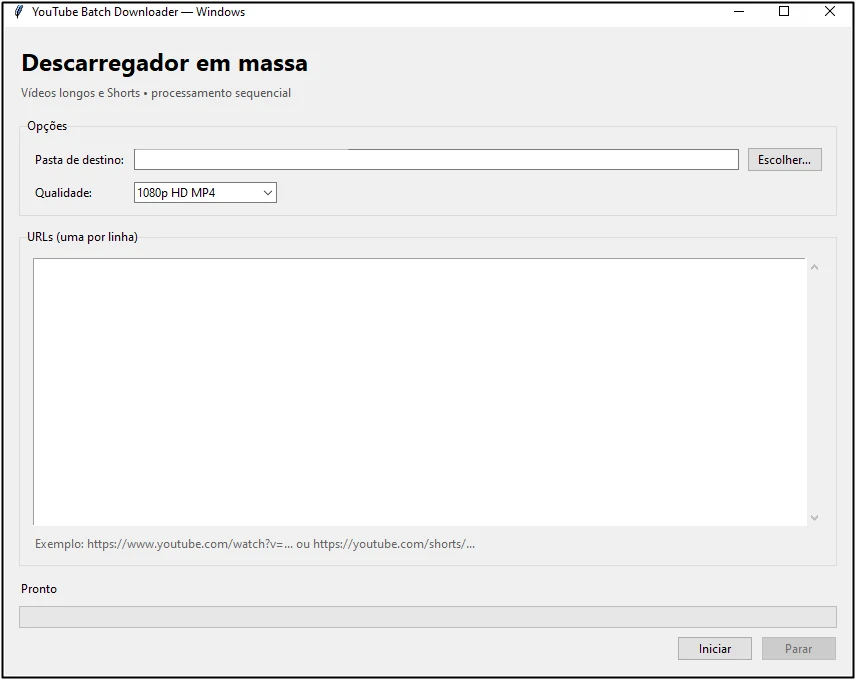Viewport: 856px width, 680px height.
Task: Click the URL list scroll-up arrow
Action: point(815,267)
